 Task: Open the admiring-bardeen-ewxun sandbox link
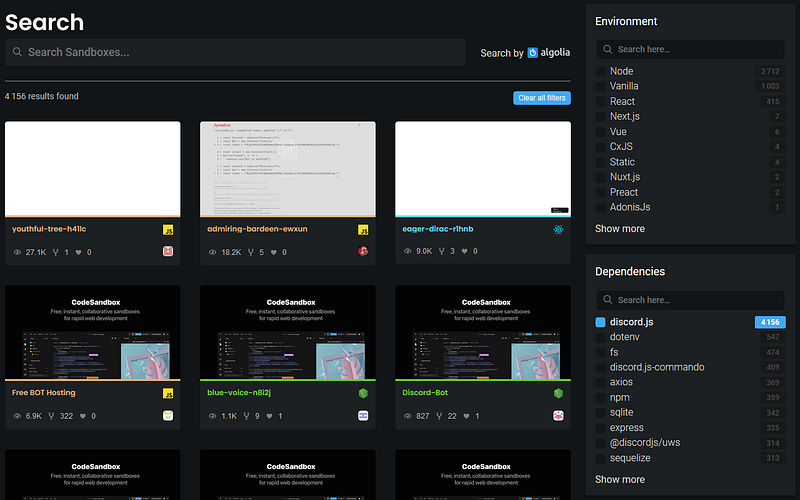coord(257,229)
